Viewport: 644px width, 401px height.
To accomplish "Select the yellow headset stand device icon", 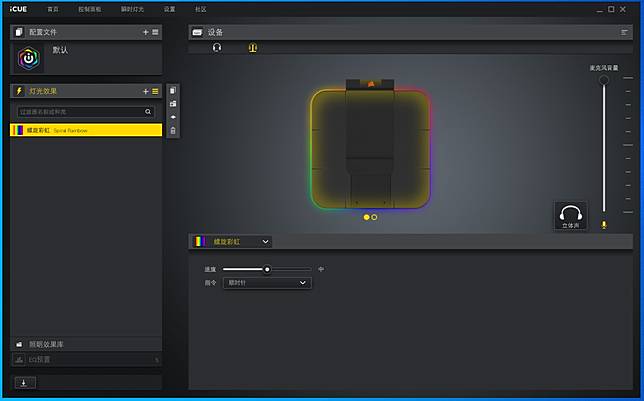I will coord(252,47).
